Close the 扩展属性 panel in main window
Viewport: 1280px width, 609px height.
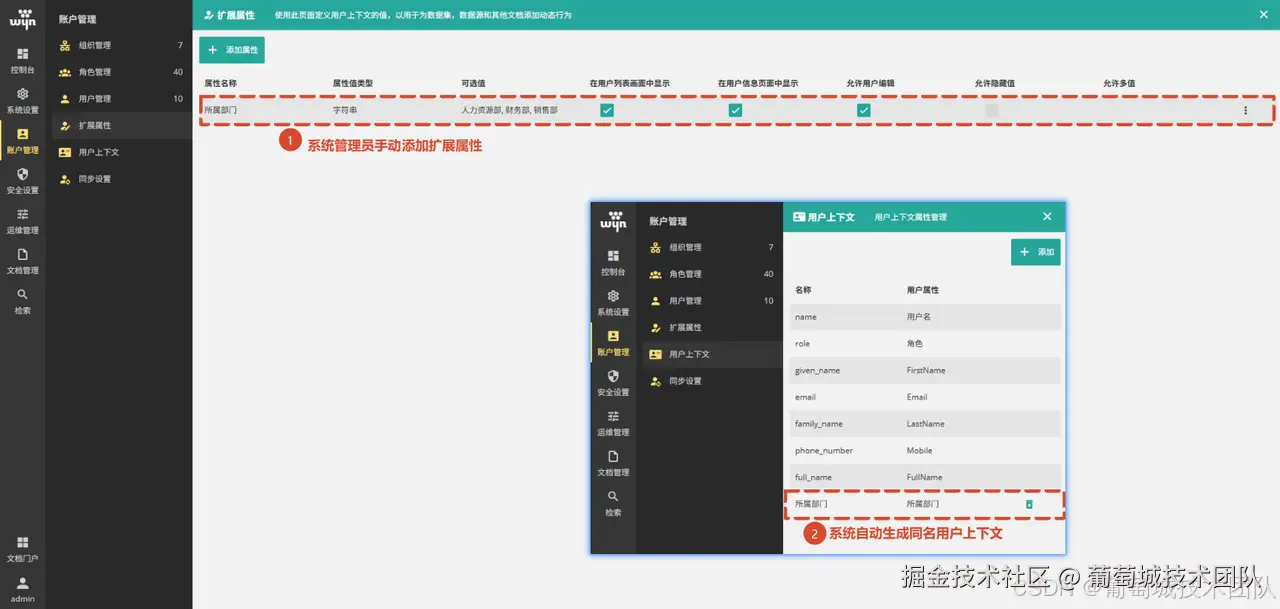1263,15
